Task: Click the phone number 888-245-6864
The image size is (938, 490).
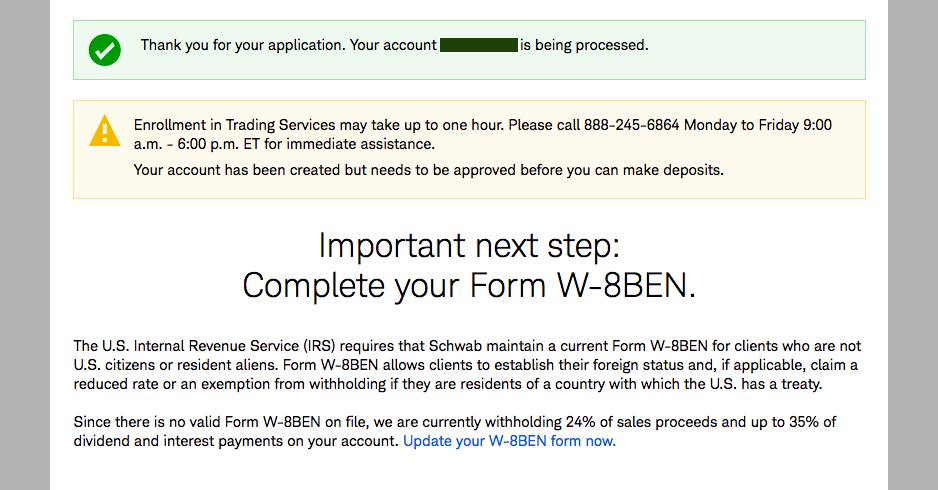Action: click(x=631, y=125)
